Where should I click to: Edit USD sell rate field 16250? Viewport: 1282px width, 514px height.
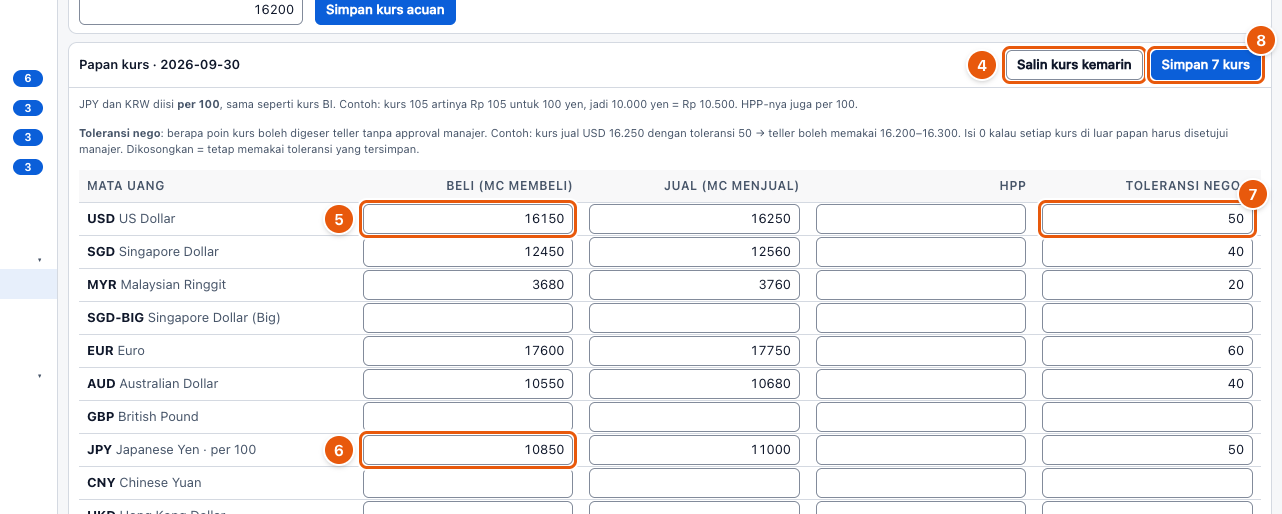click(x=694, y=219)
